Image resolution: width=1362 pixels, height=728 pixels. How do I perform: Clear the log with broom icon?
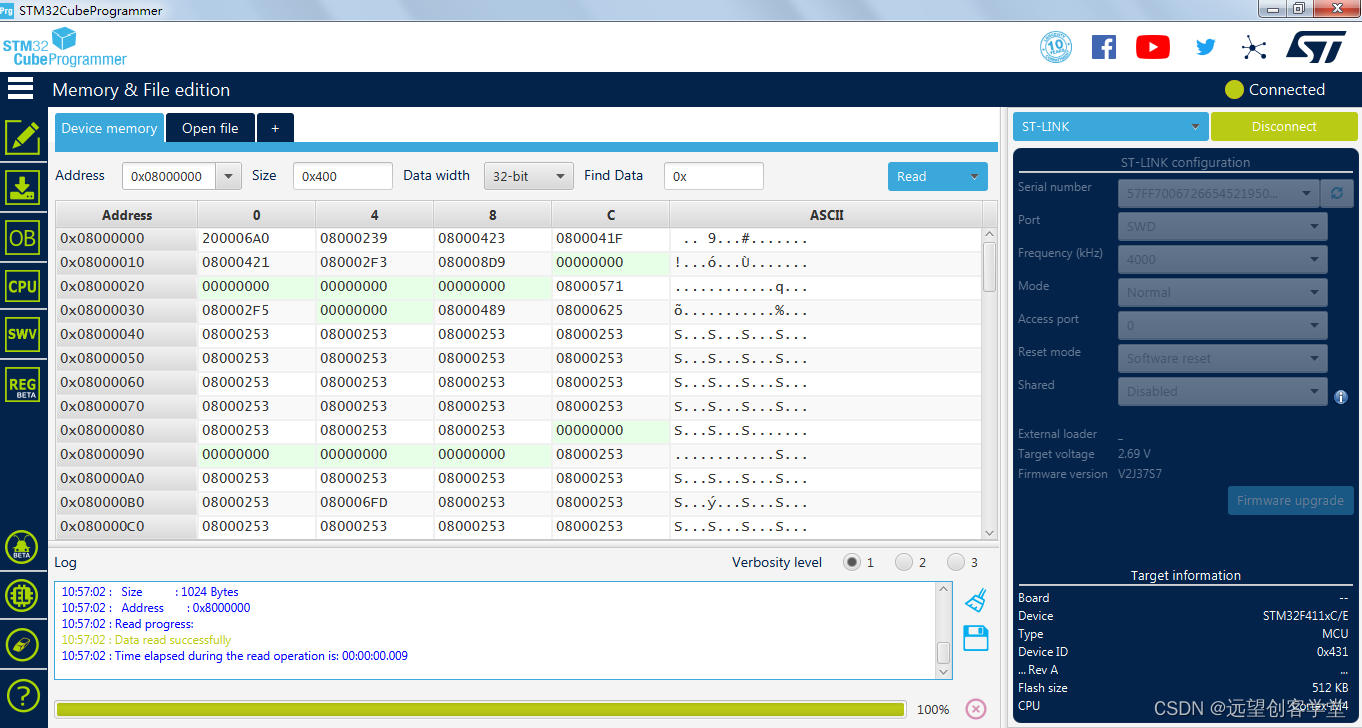tap(976, 599)
